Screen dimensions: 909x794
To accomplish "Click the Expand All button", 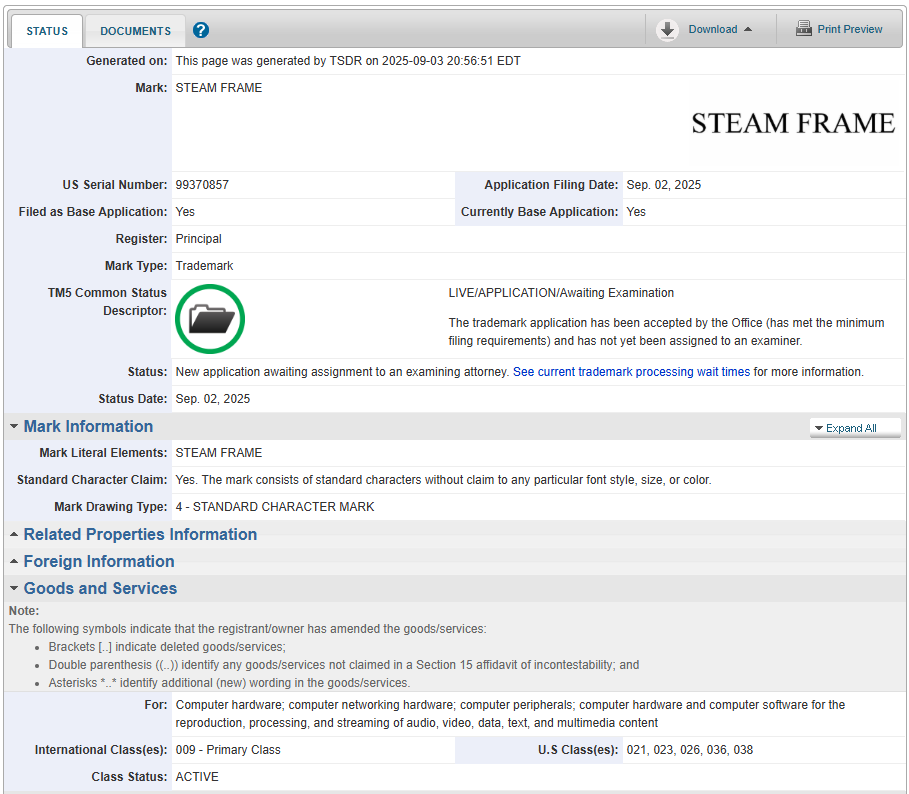I will [855, 428].
